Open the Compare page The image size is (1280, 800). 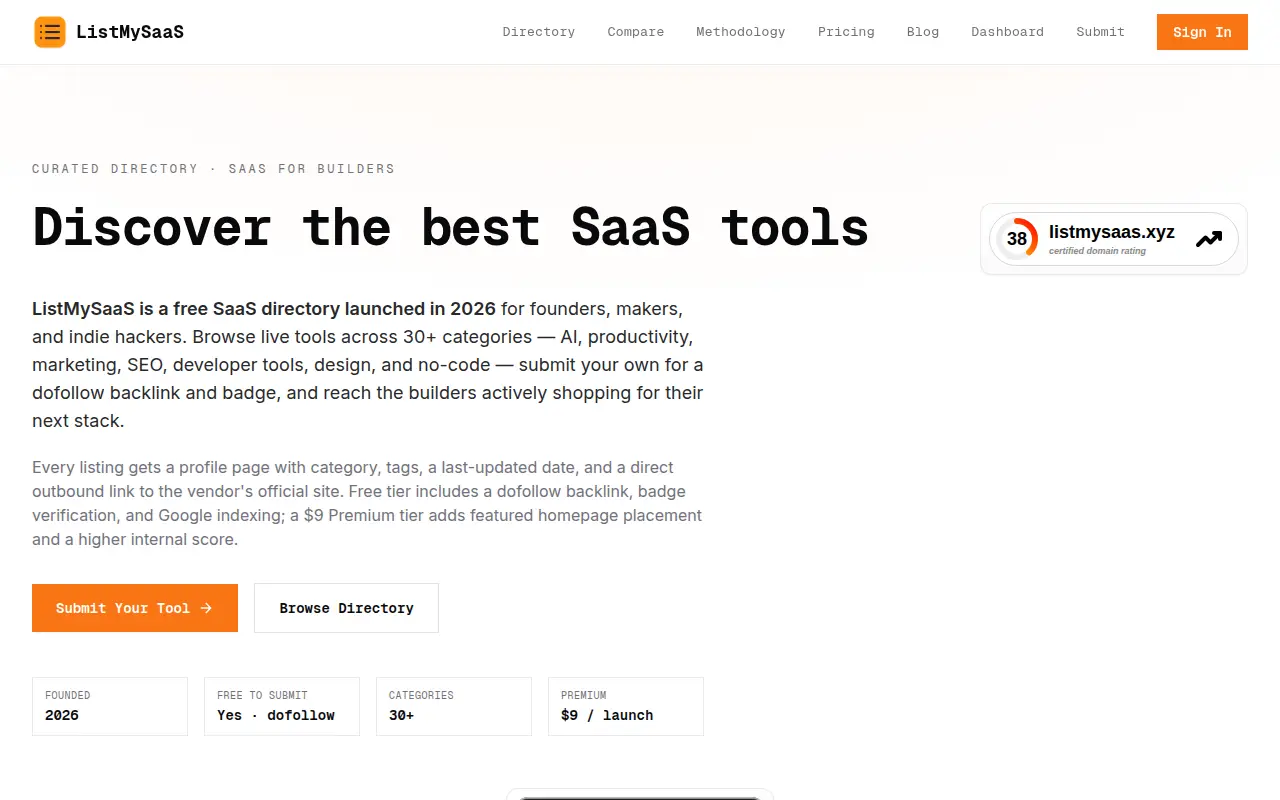tap(636, 32)
